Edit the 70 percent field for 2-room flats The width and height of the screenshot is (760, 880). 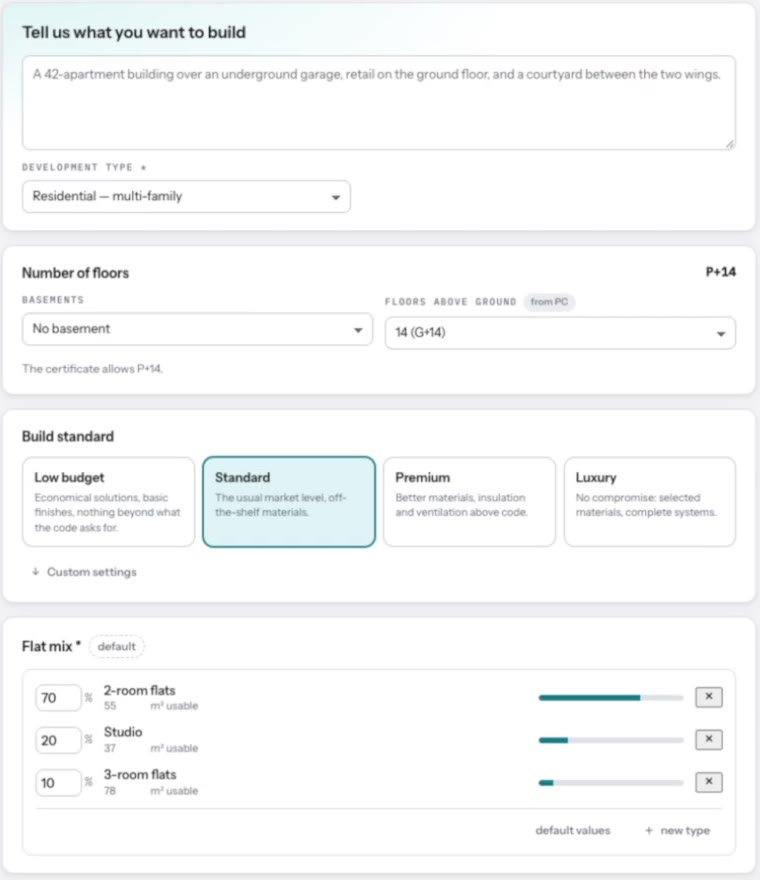58,698
